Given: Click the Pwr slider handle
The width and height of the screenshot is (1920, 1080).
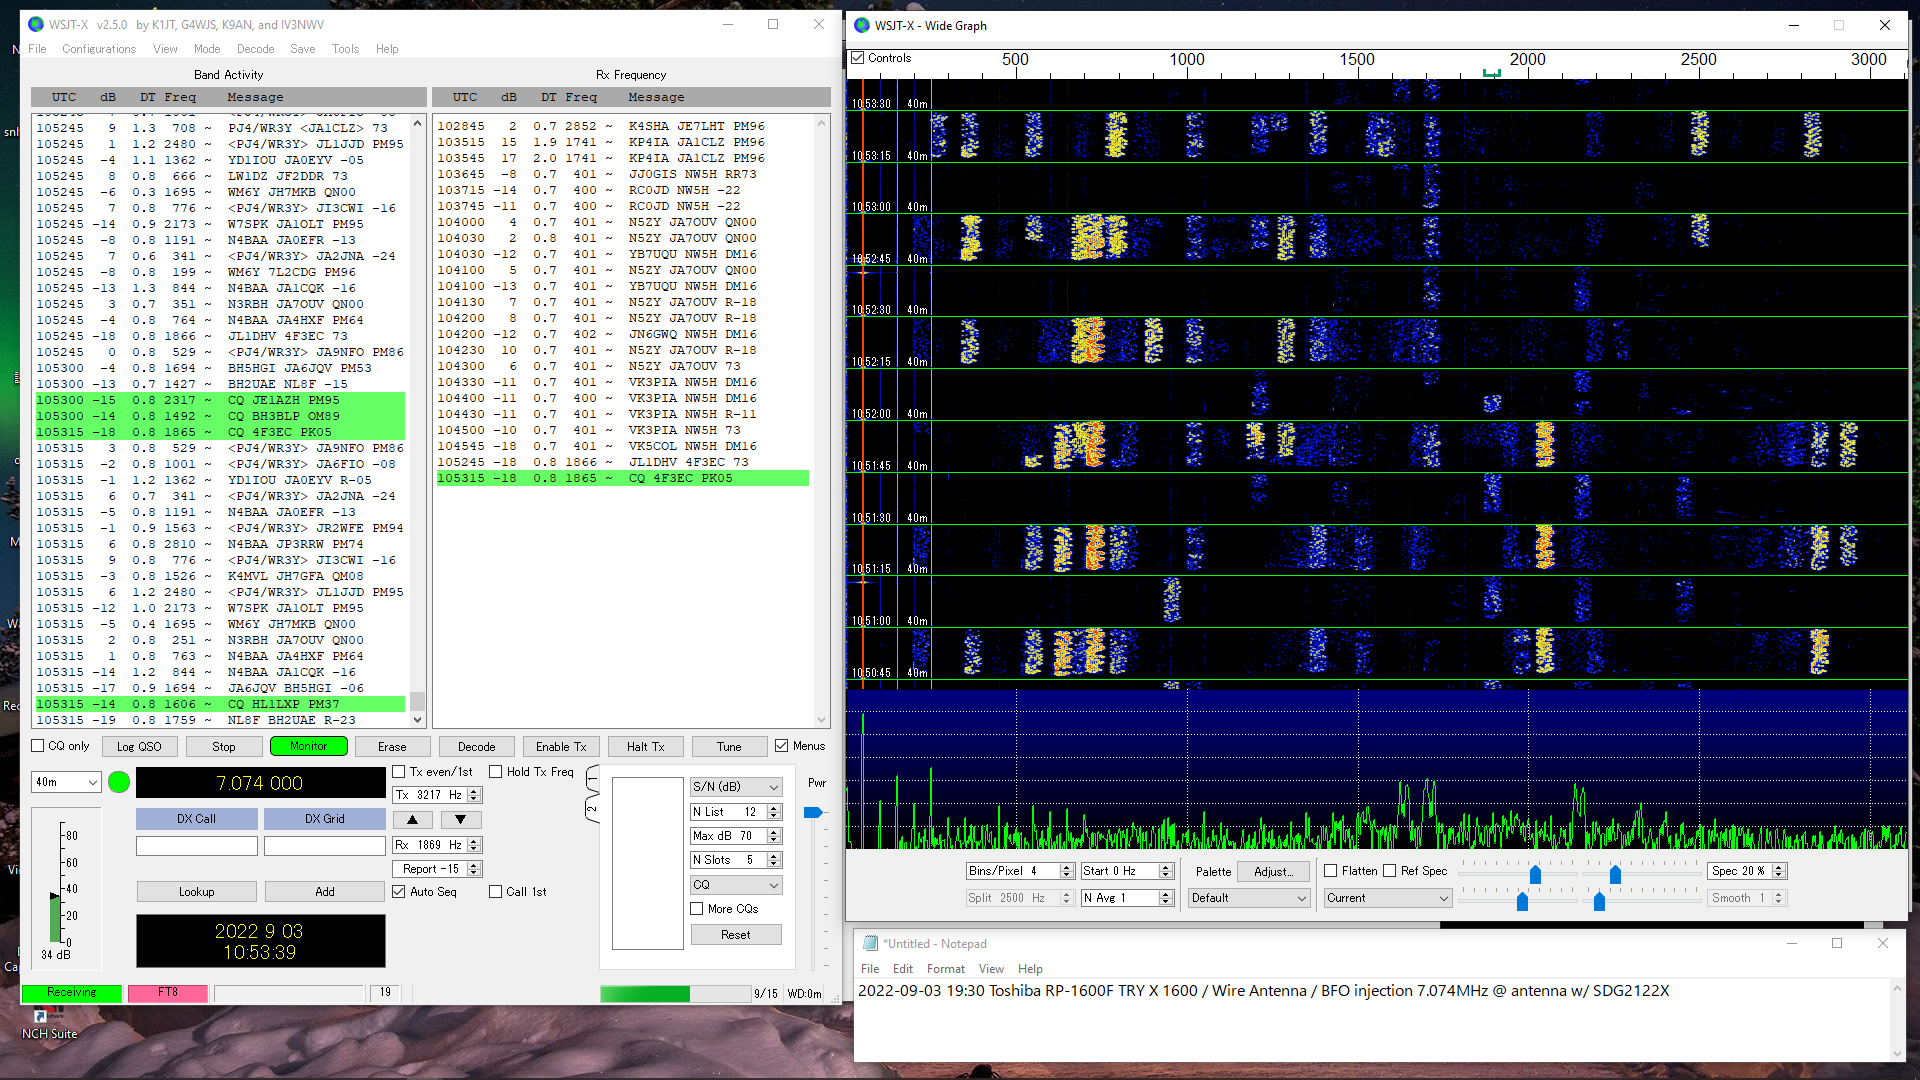Looking at the screenshot, I should (x=813, y=812).
